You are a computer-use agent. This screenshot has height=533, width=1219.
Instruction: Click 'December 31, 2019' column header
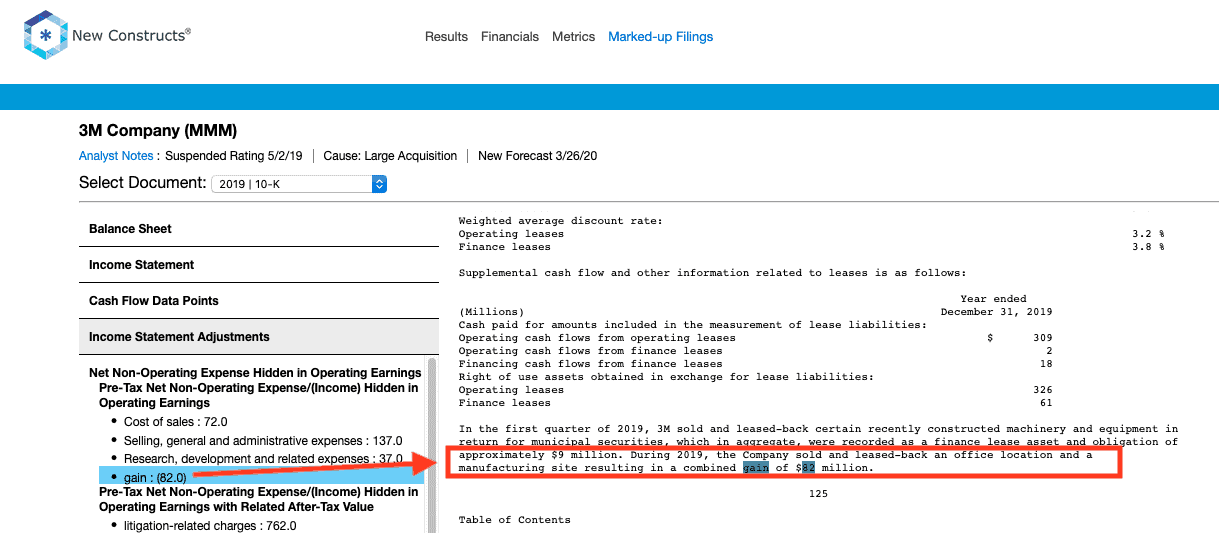click(x=996, y=312)
